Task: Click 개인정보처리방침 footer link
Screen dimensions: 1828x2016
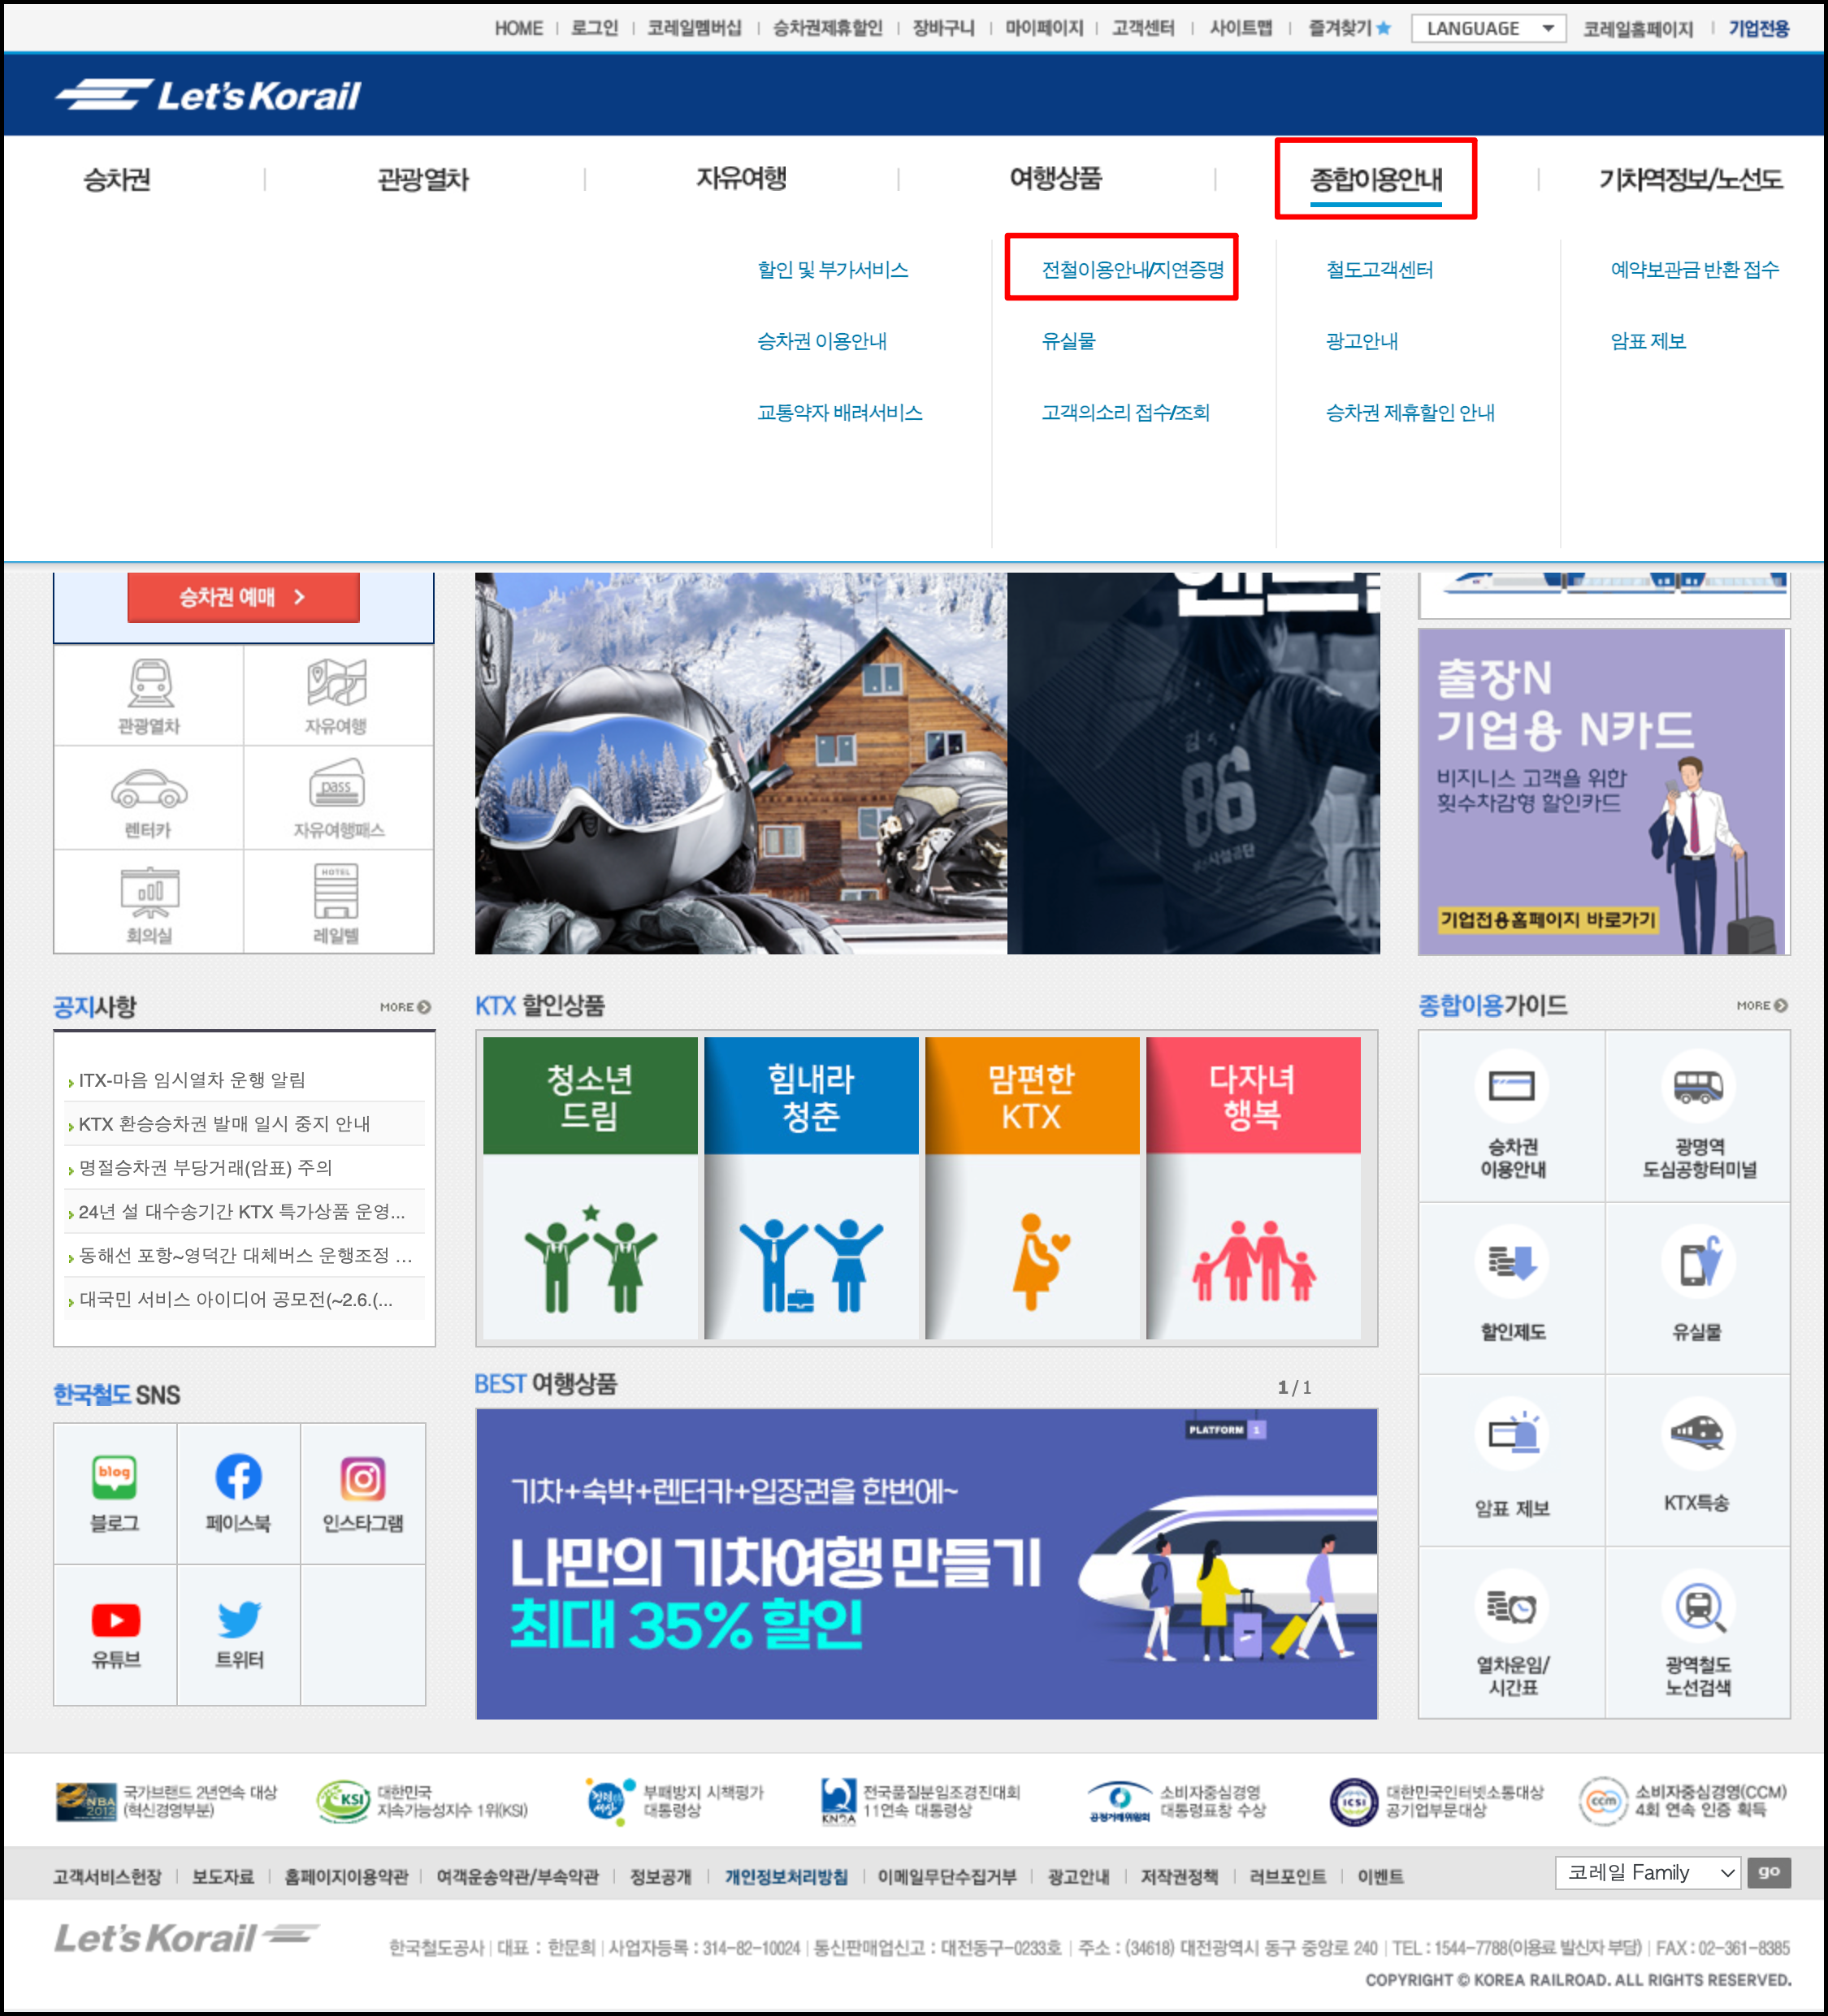Action: (x=786, y=1877)
